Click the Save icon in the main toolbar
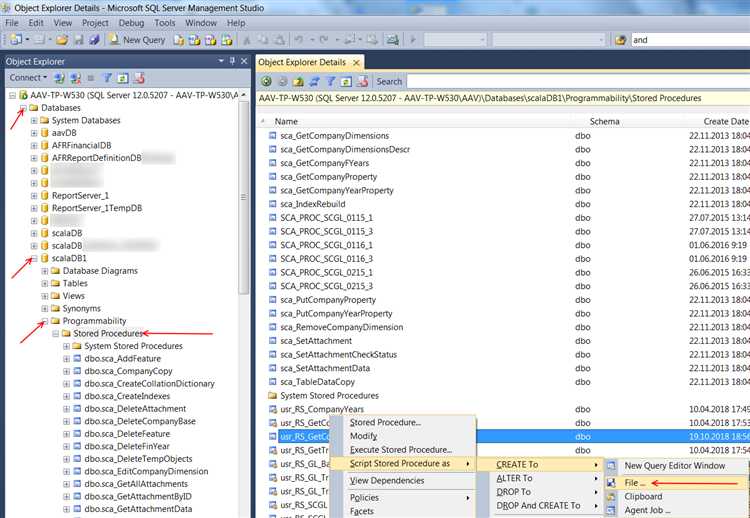 coord(78,40)
